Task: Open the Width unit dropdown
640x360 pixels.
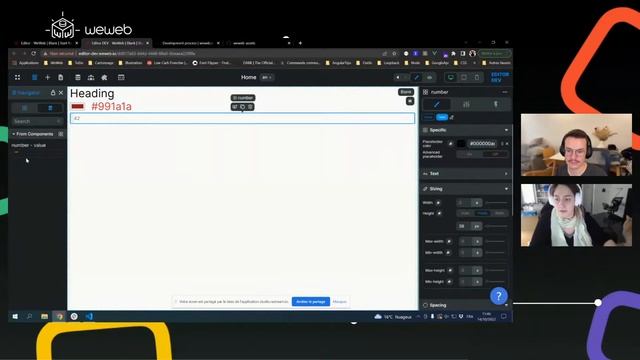Action: click(477, 202)
